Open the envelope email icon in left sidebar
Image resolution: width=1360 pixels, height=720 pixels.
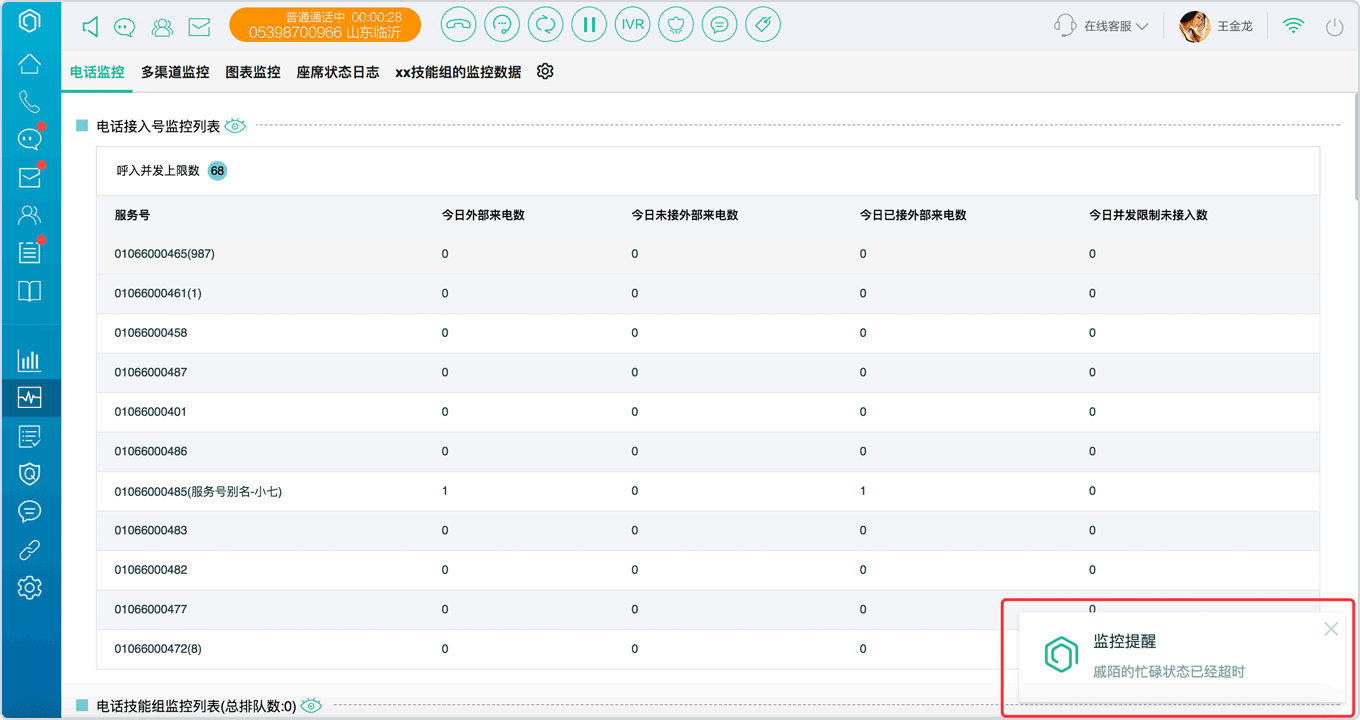30,177
